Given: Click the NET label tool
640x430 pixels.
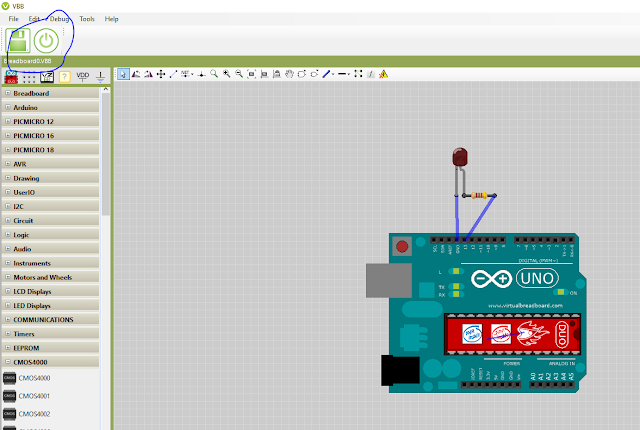Looking at the screenshot, I should pos(185,74).
